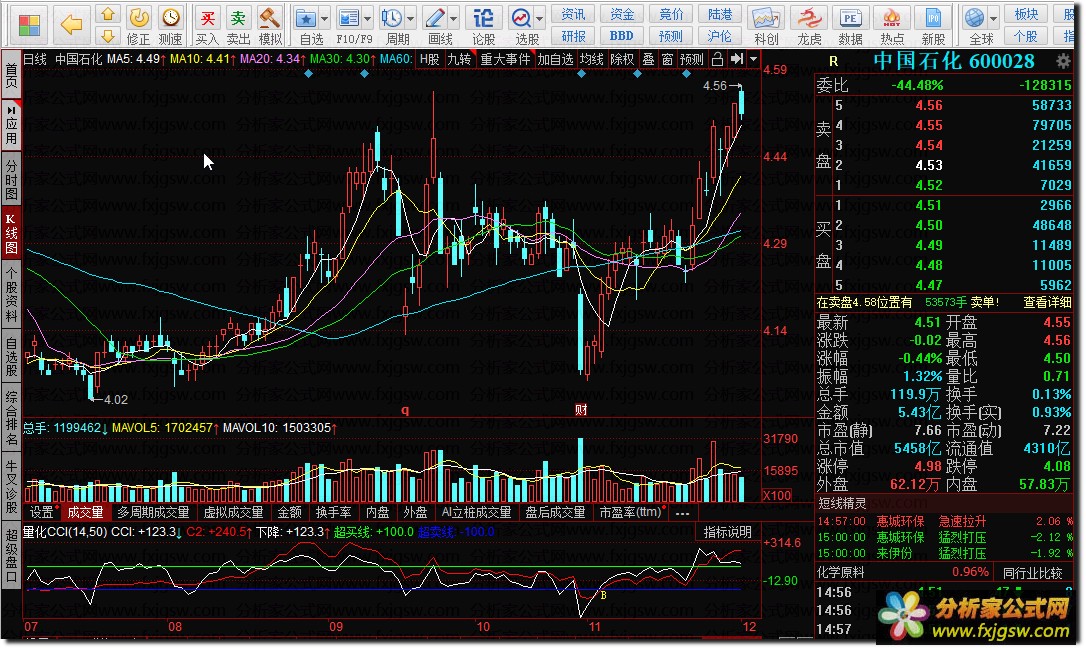1086x648 pixels.
Task: Open settings gear beside 中国石化 600028
Action: coord(1062,62)
